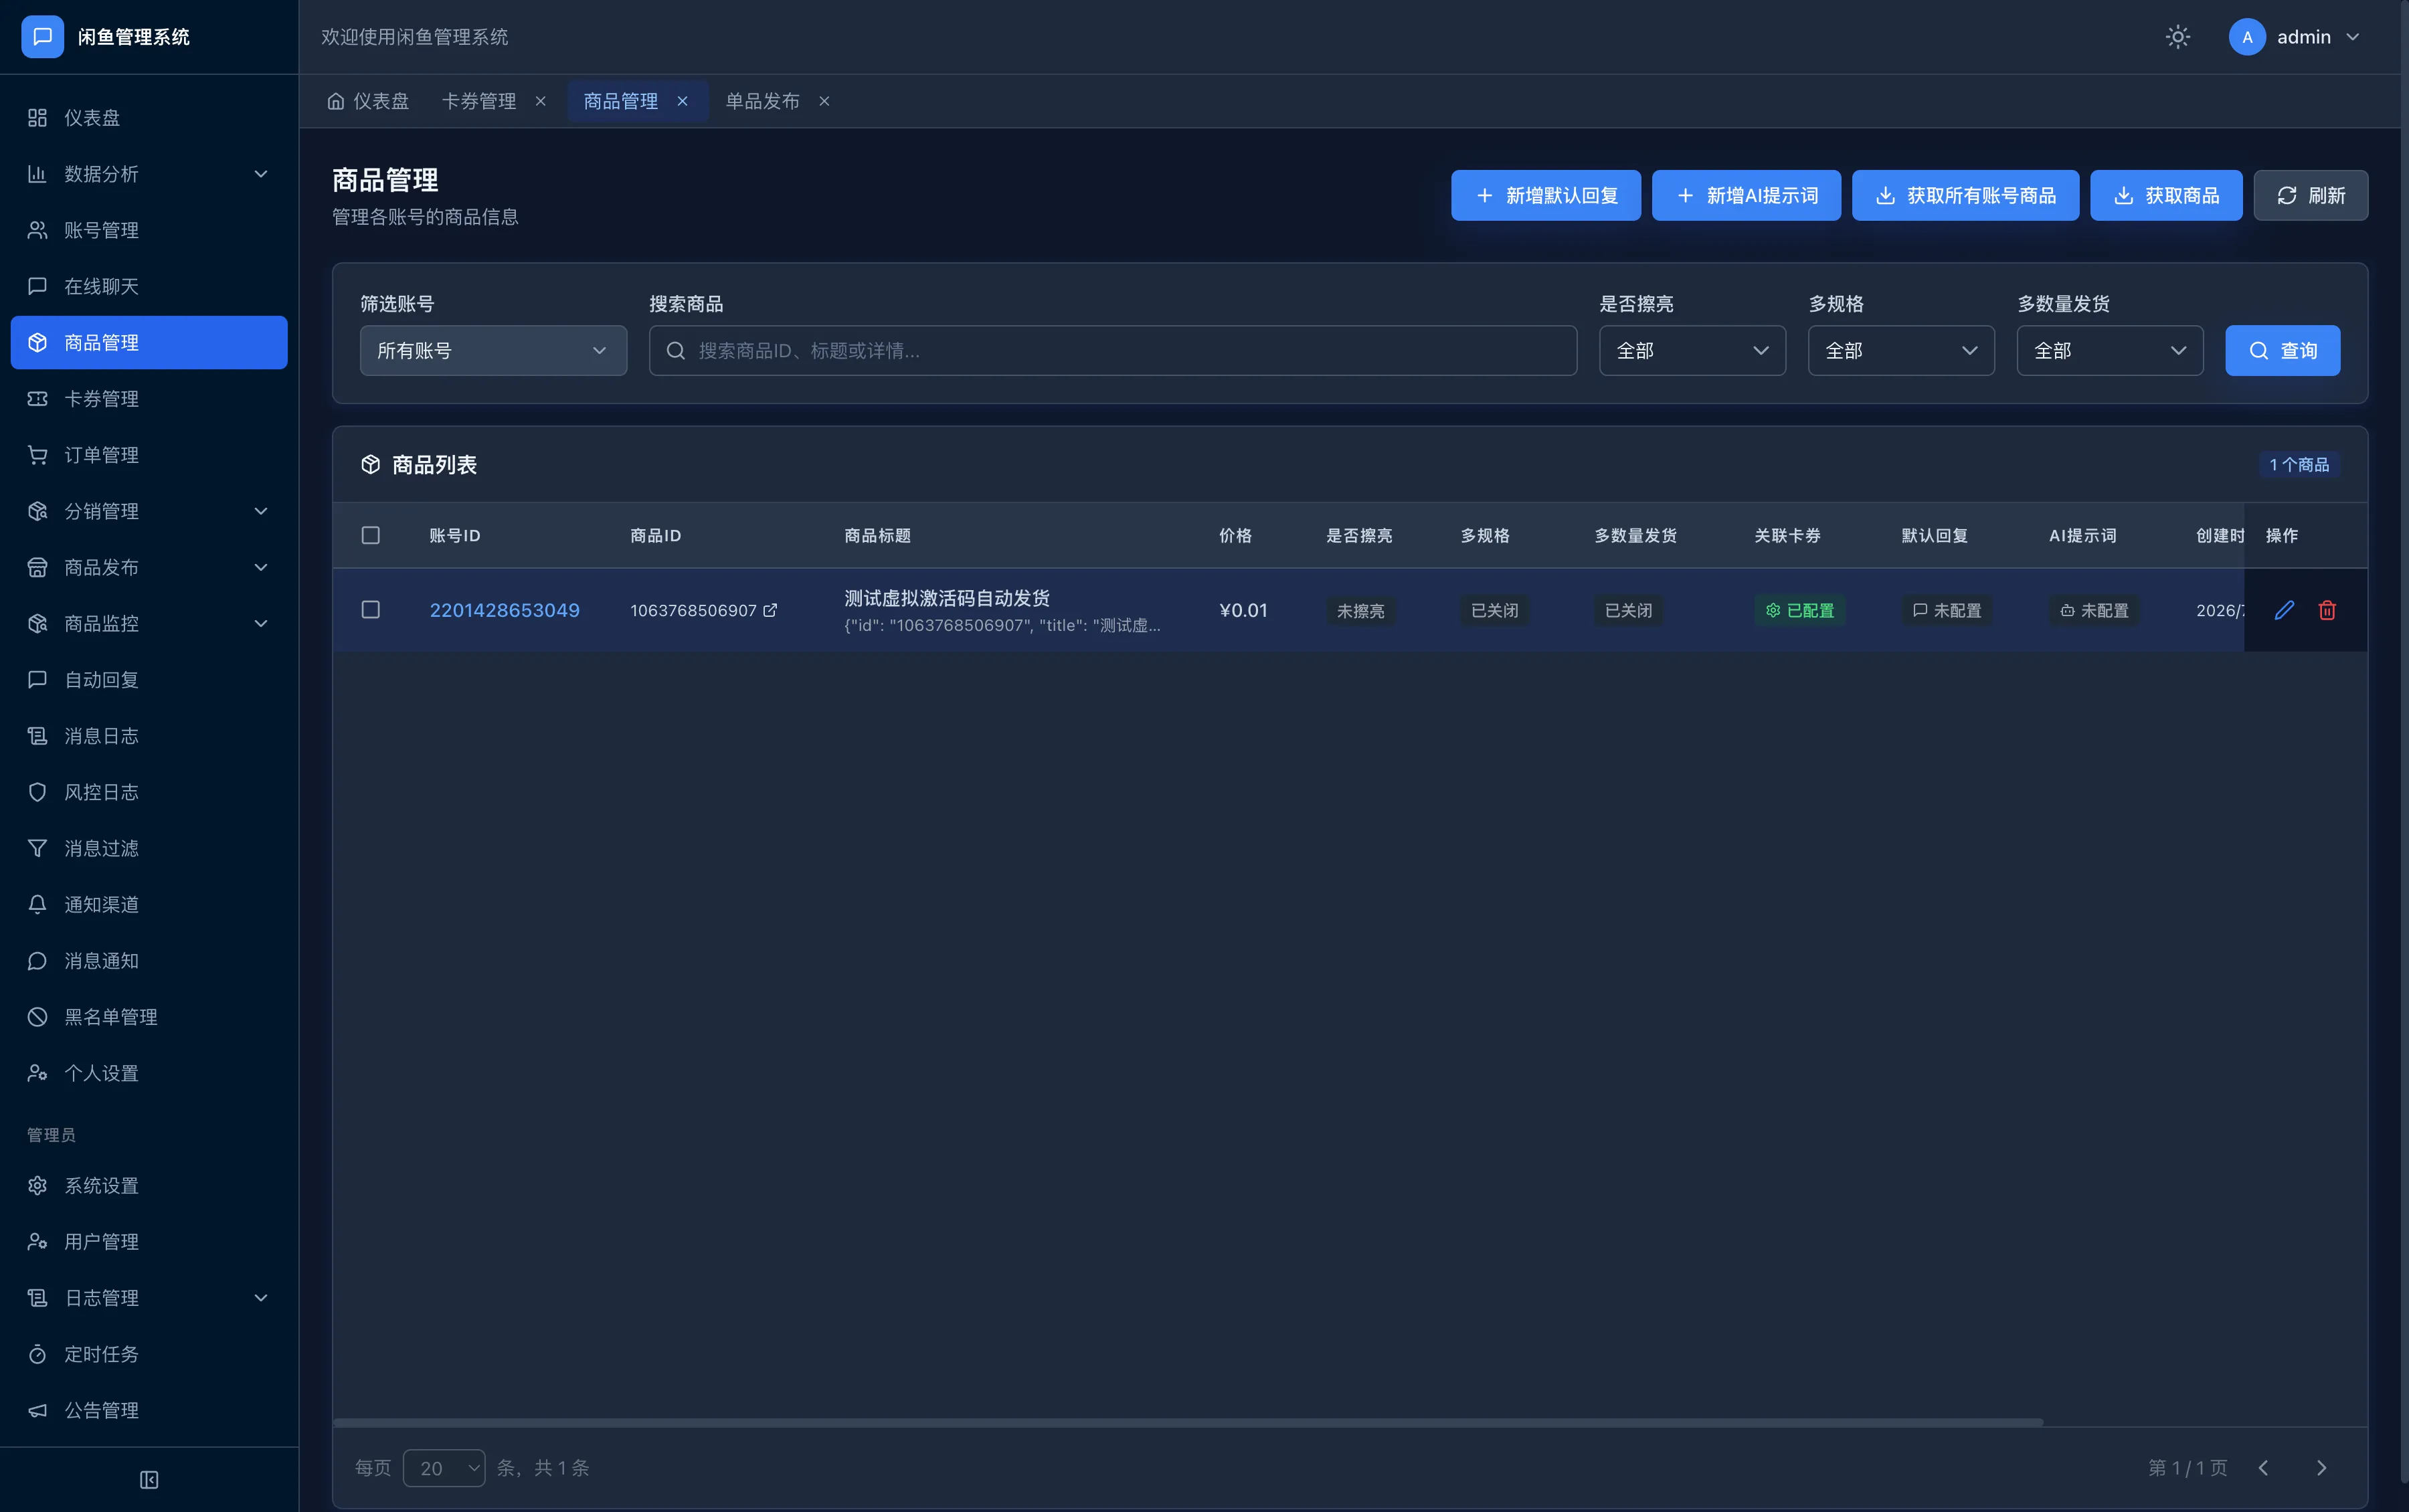Screen dimensions: 2409x1512
Task: Click the 已配置 linked coupon badge
Action: (x=1799, y=610)
